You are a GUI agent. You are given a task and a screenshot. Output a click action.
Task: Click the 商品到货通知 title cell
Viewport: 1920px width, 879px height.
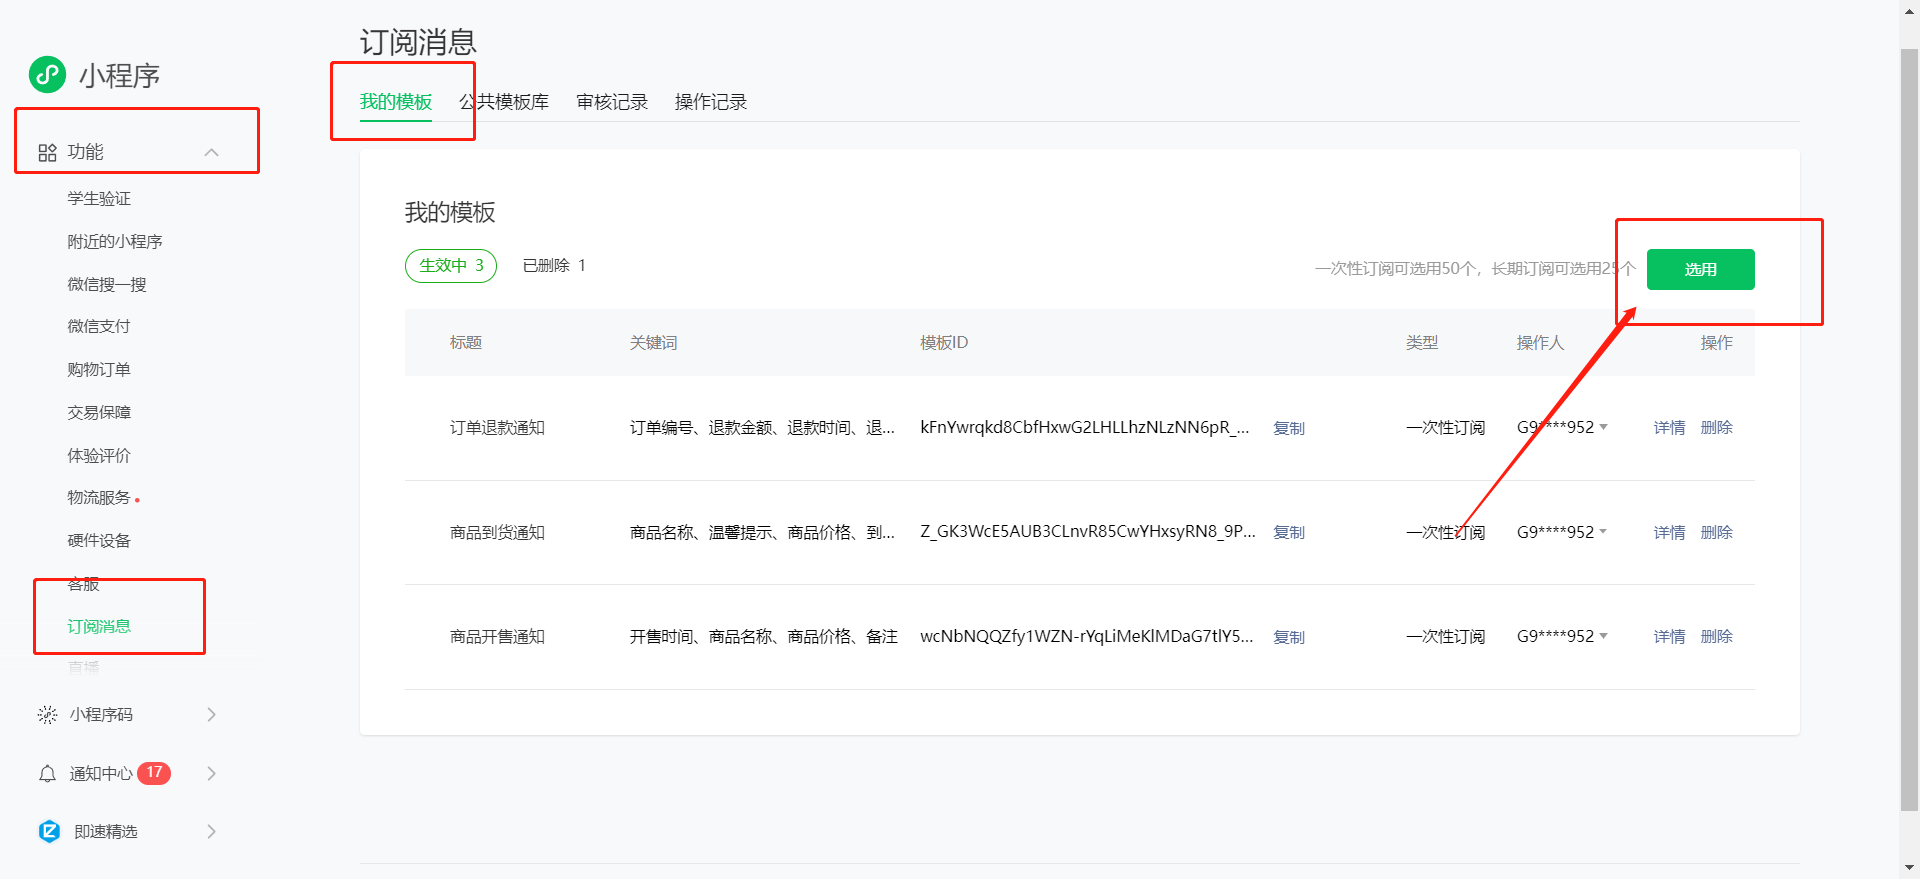(497, 533)
